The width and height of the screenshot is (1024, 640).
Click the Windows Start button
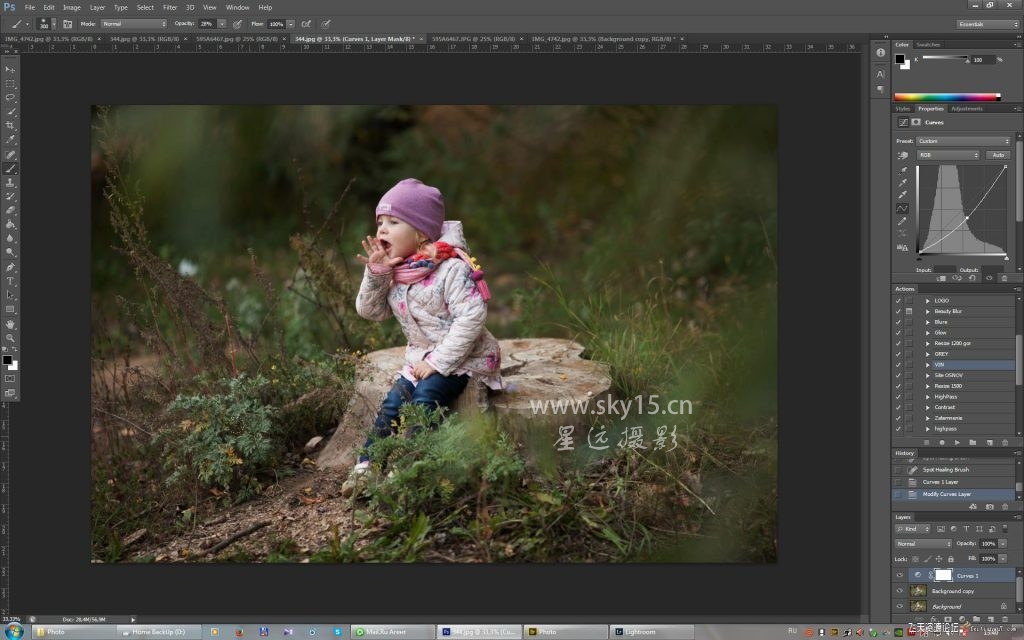14,632
